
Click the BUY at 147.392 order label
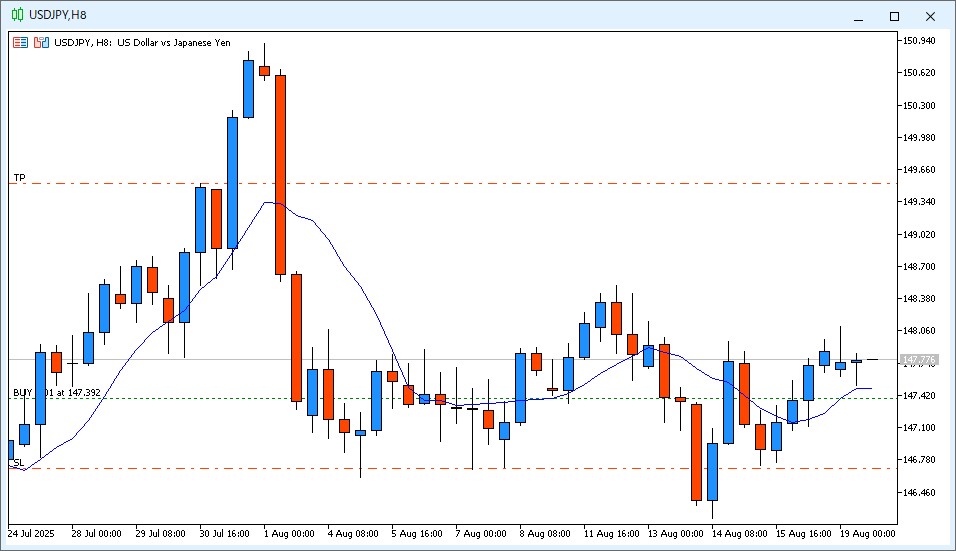[x=56, y=393]
